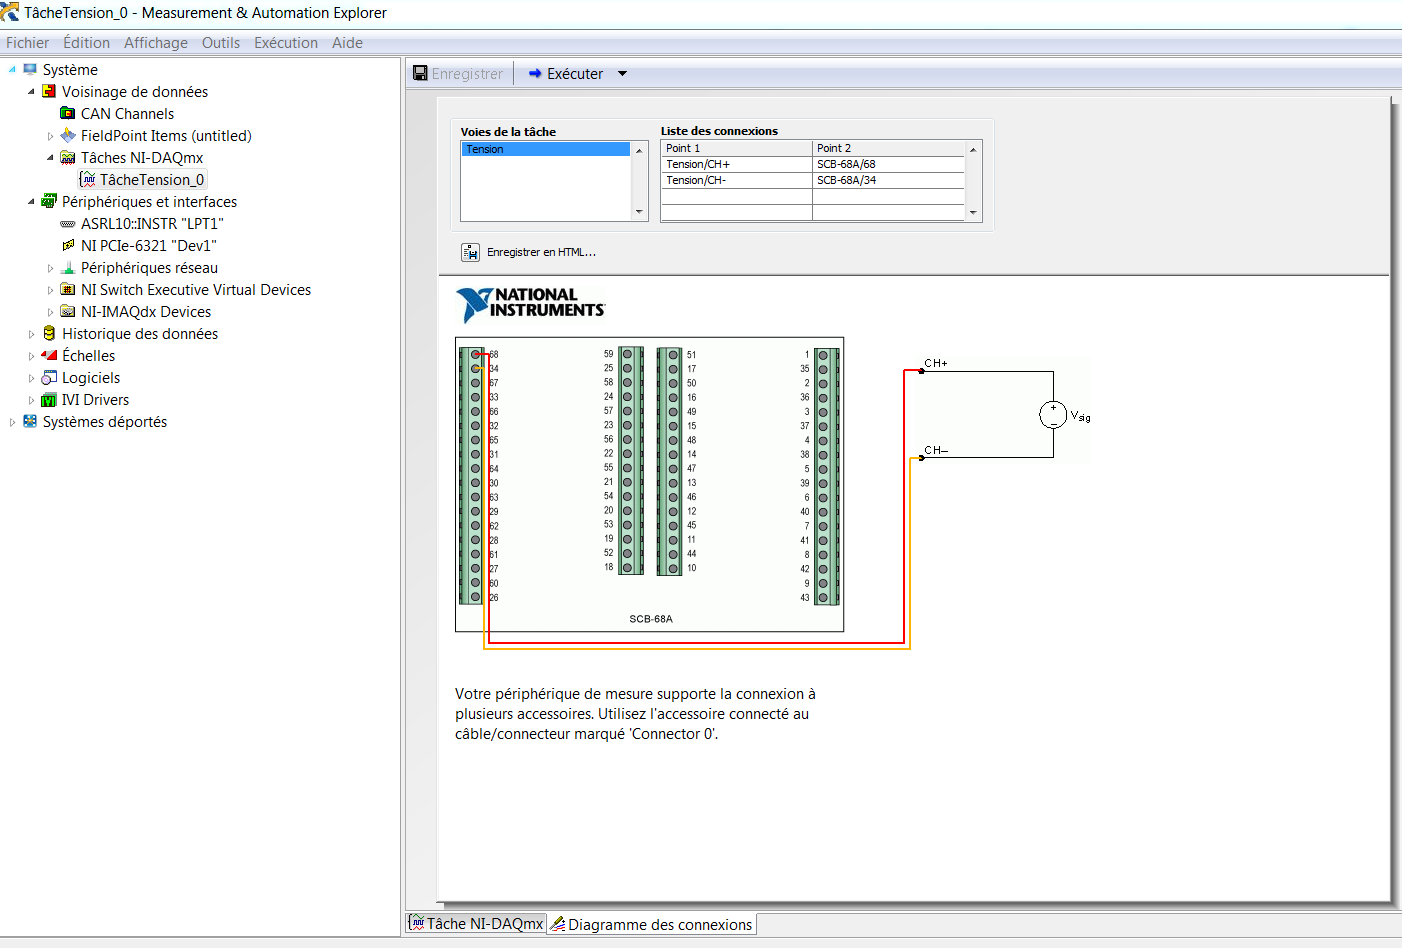The width and height of the screenshot is (1402, 948).
Task: Open the Édition menu
Action: pos(86,43)
